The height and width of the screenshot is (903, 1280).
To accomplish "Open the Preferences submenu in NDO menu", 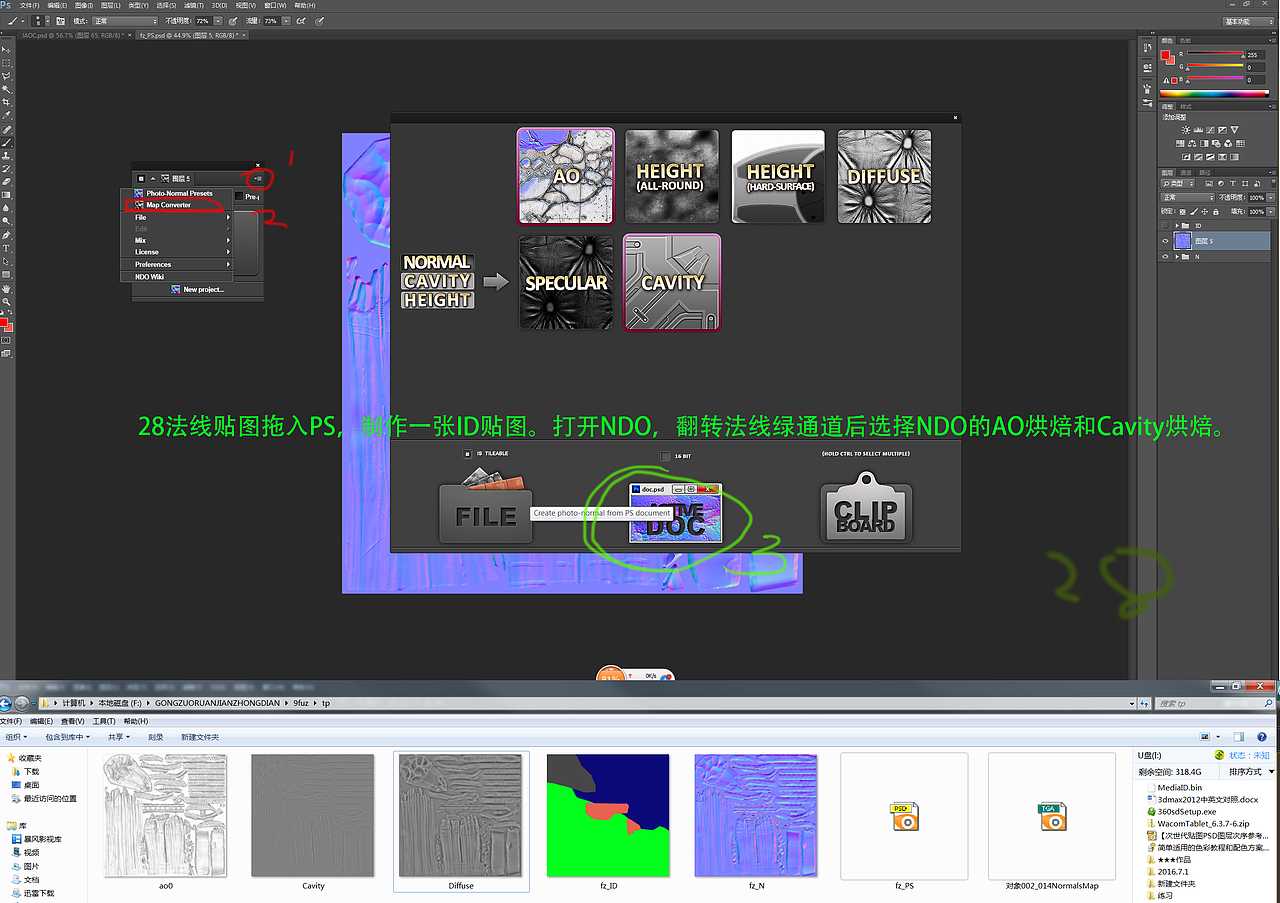I will pyautogui.click(x=176, y=264).
